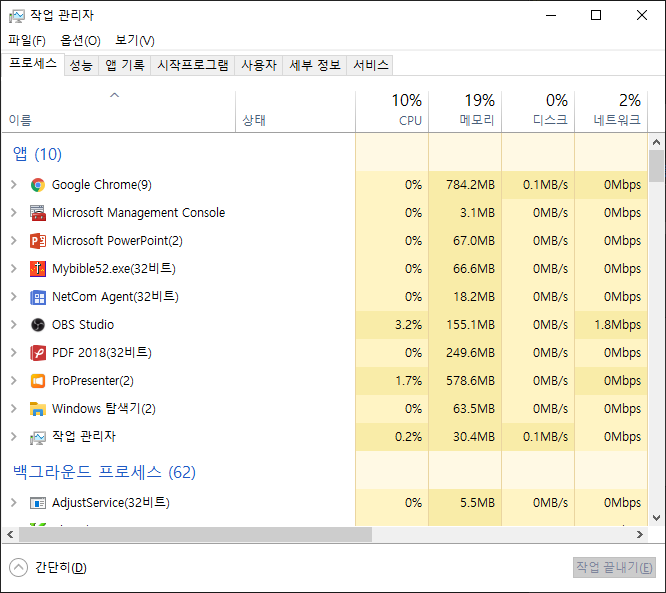The width and height of the screenshot is (666, 593).
Task: Sort by the 이름 column header
Action: pos(119,112)
